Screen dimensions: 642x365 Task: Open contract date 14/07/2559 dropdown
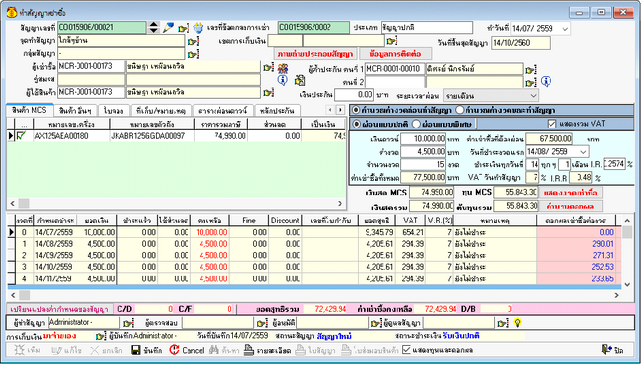click(x=565, y=29)
